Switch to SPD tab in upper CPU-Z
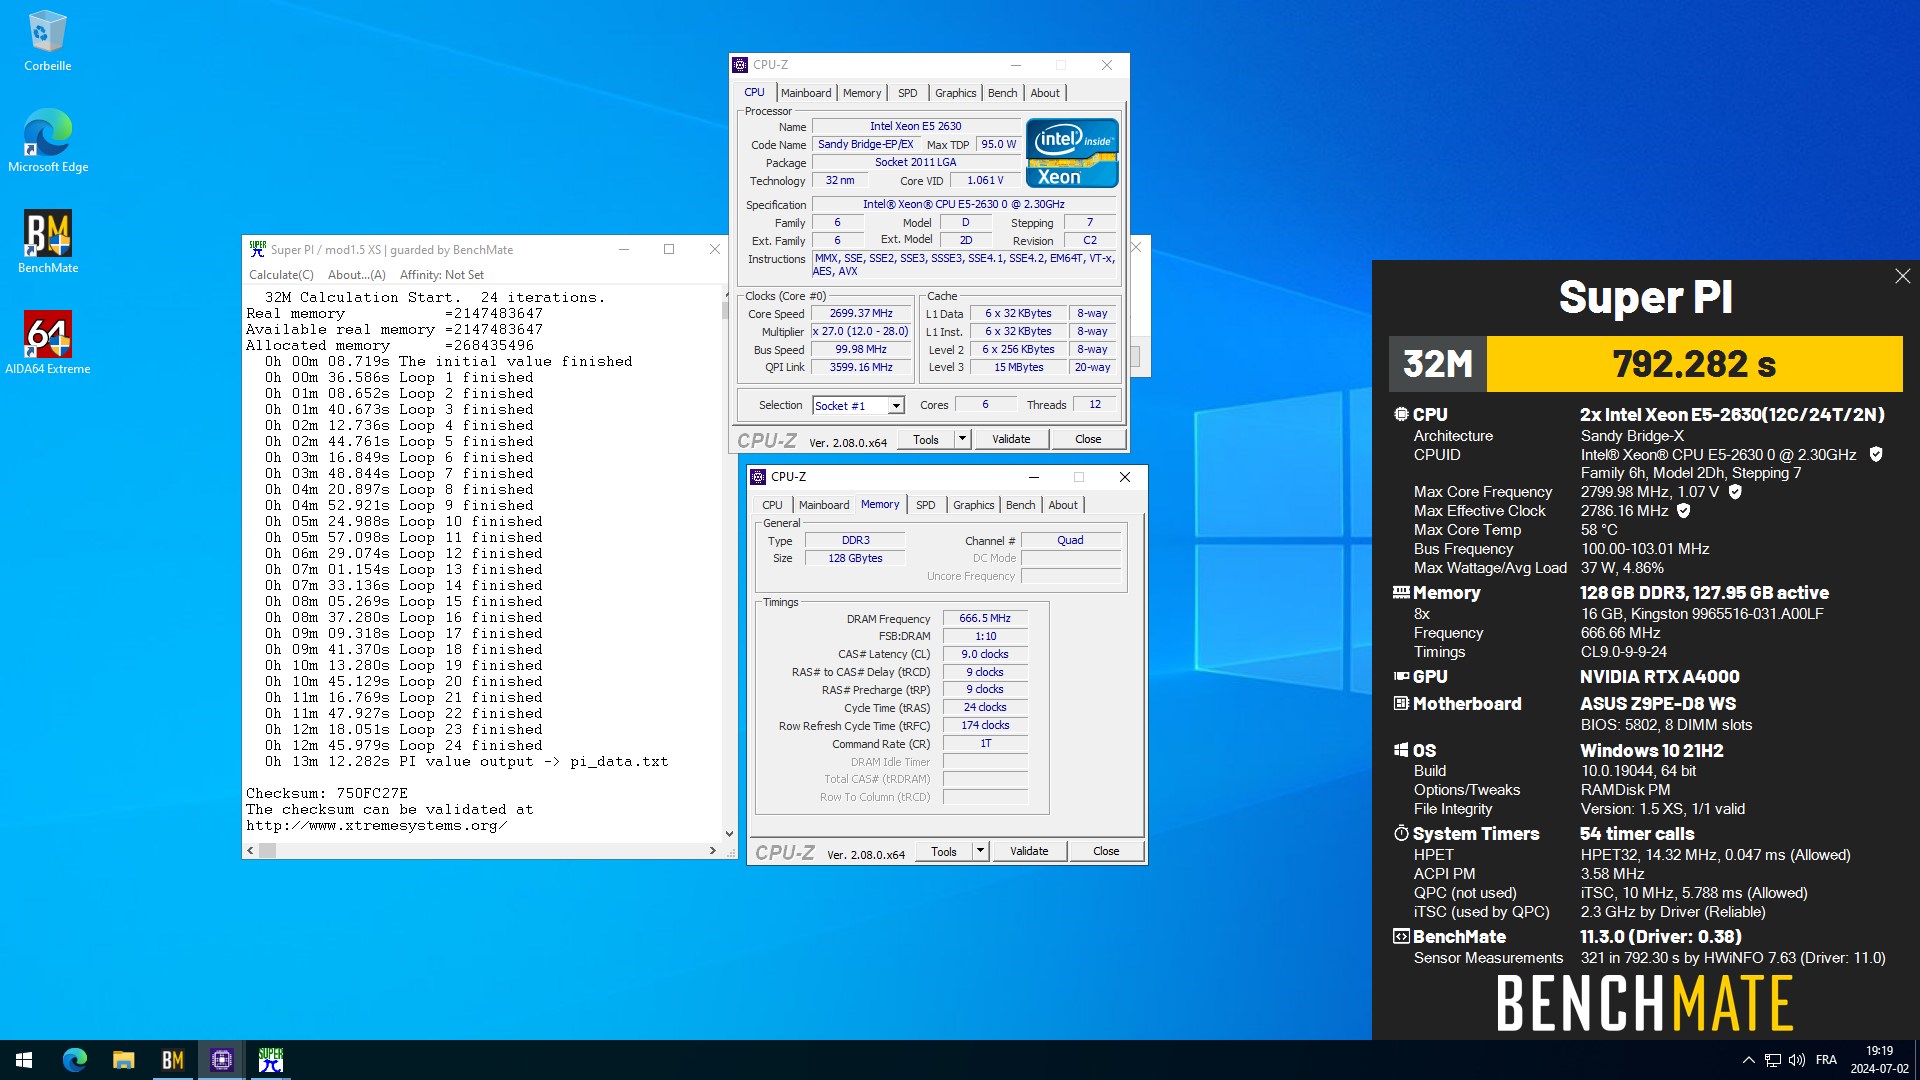The image size is (1920, 1080). pyautogui.click(x=908, y=93)
